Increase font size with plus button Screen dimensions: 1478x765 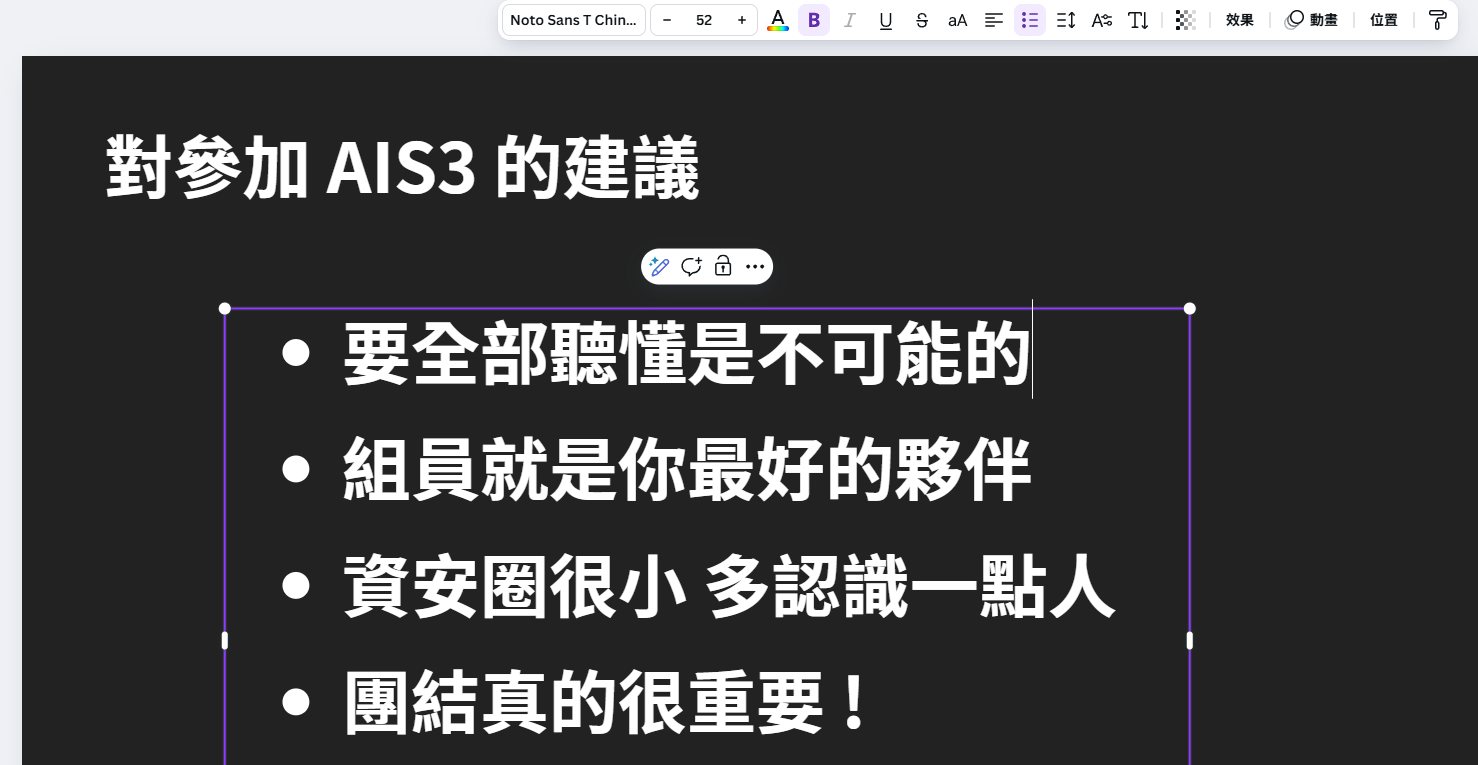click(x=741, y=20)
